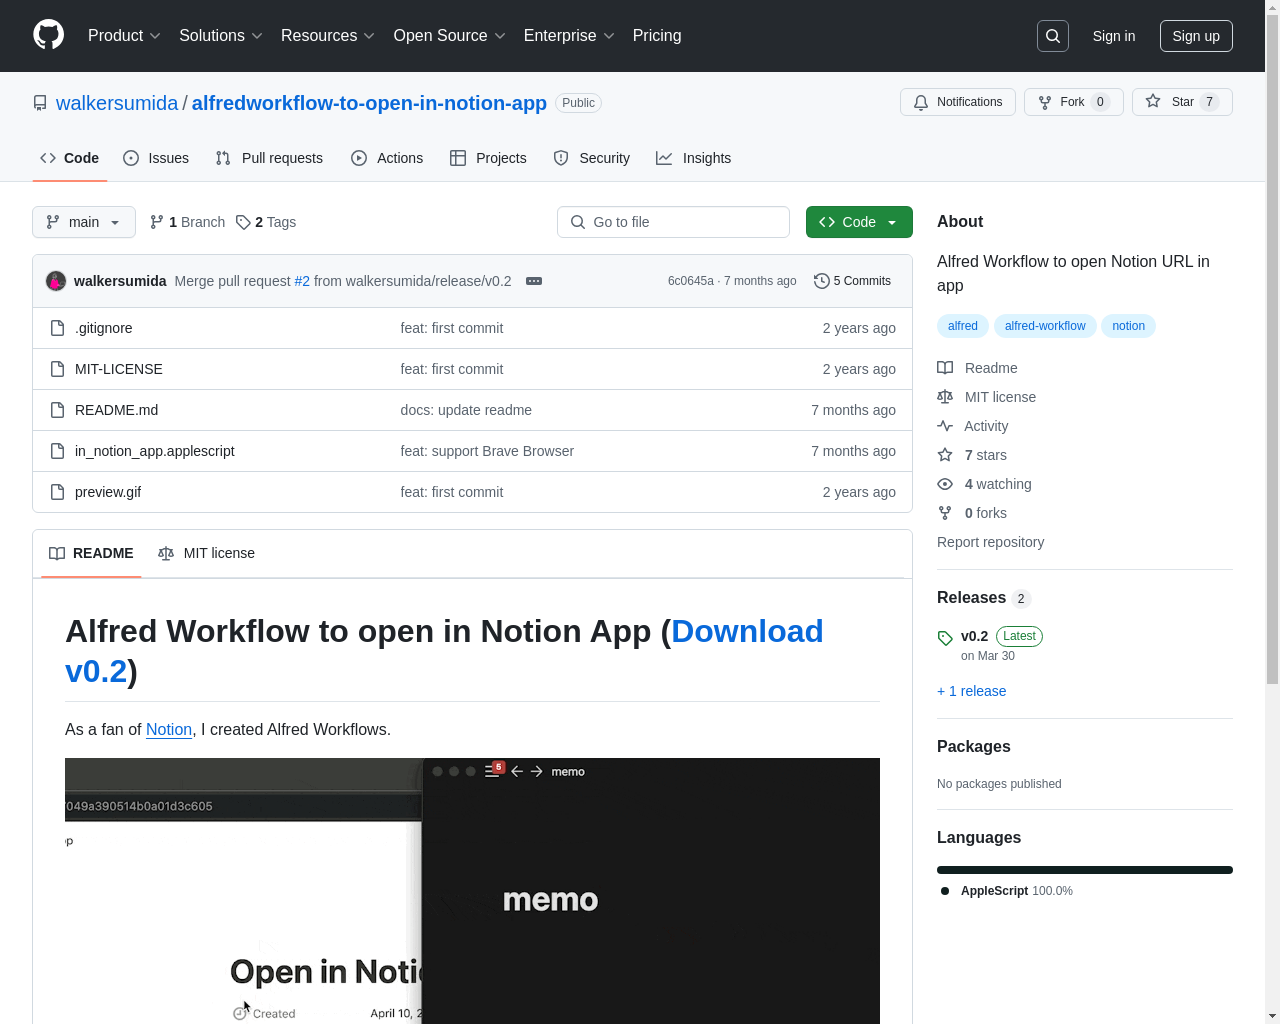Click the AppleScript language bar
Viewport: 1280px width, 1024px height.
[1085, 870]
